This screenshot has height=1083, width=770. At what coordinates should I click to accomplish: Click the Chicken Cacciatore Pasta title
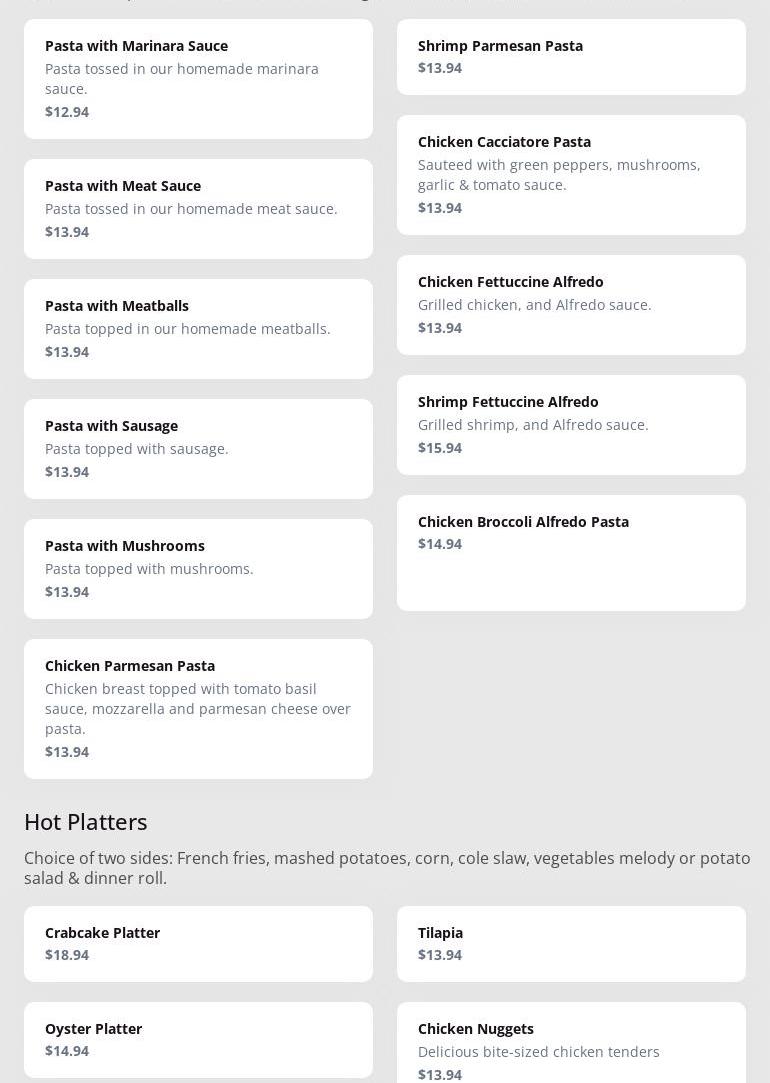pos(504,142)
